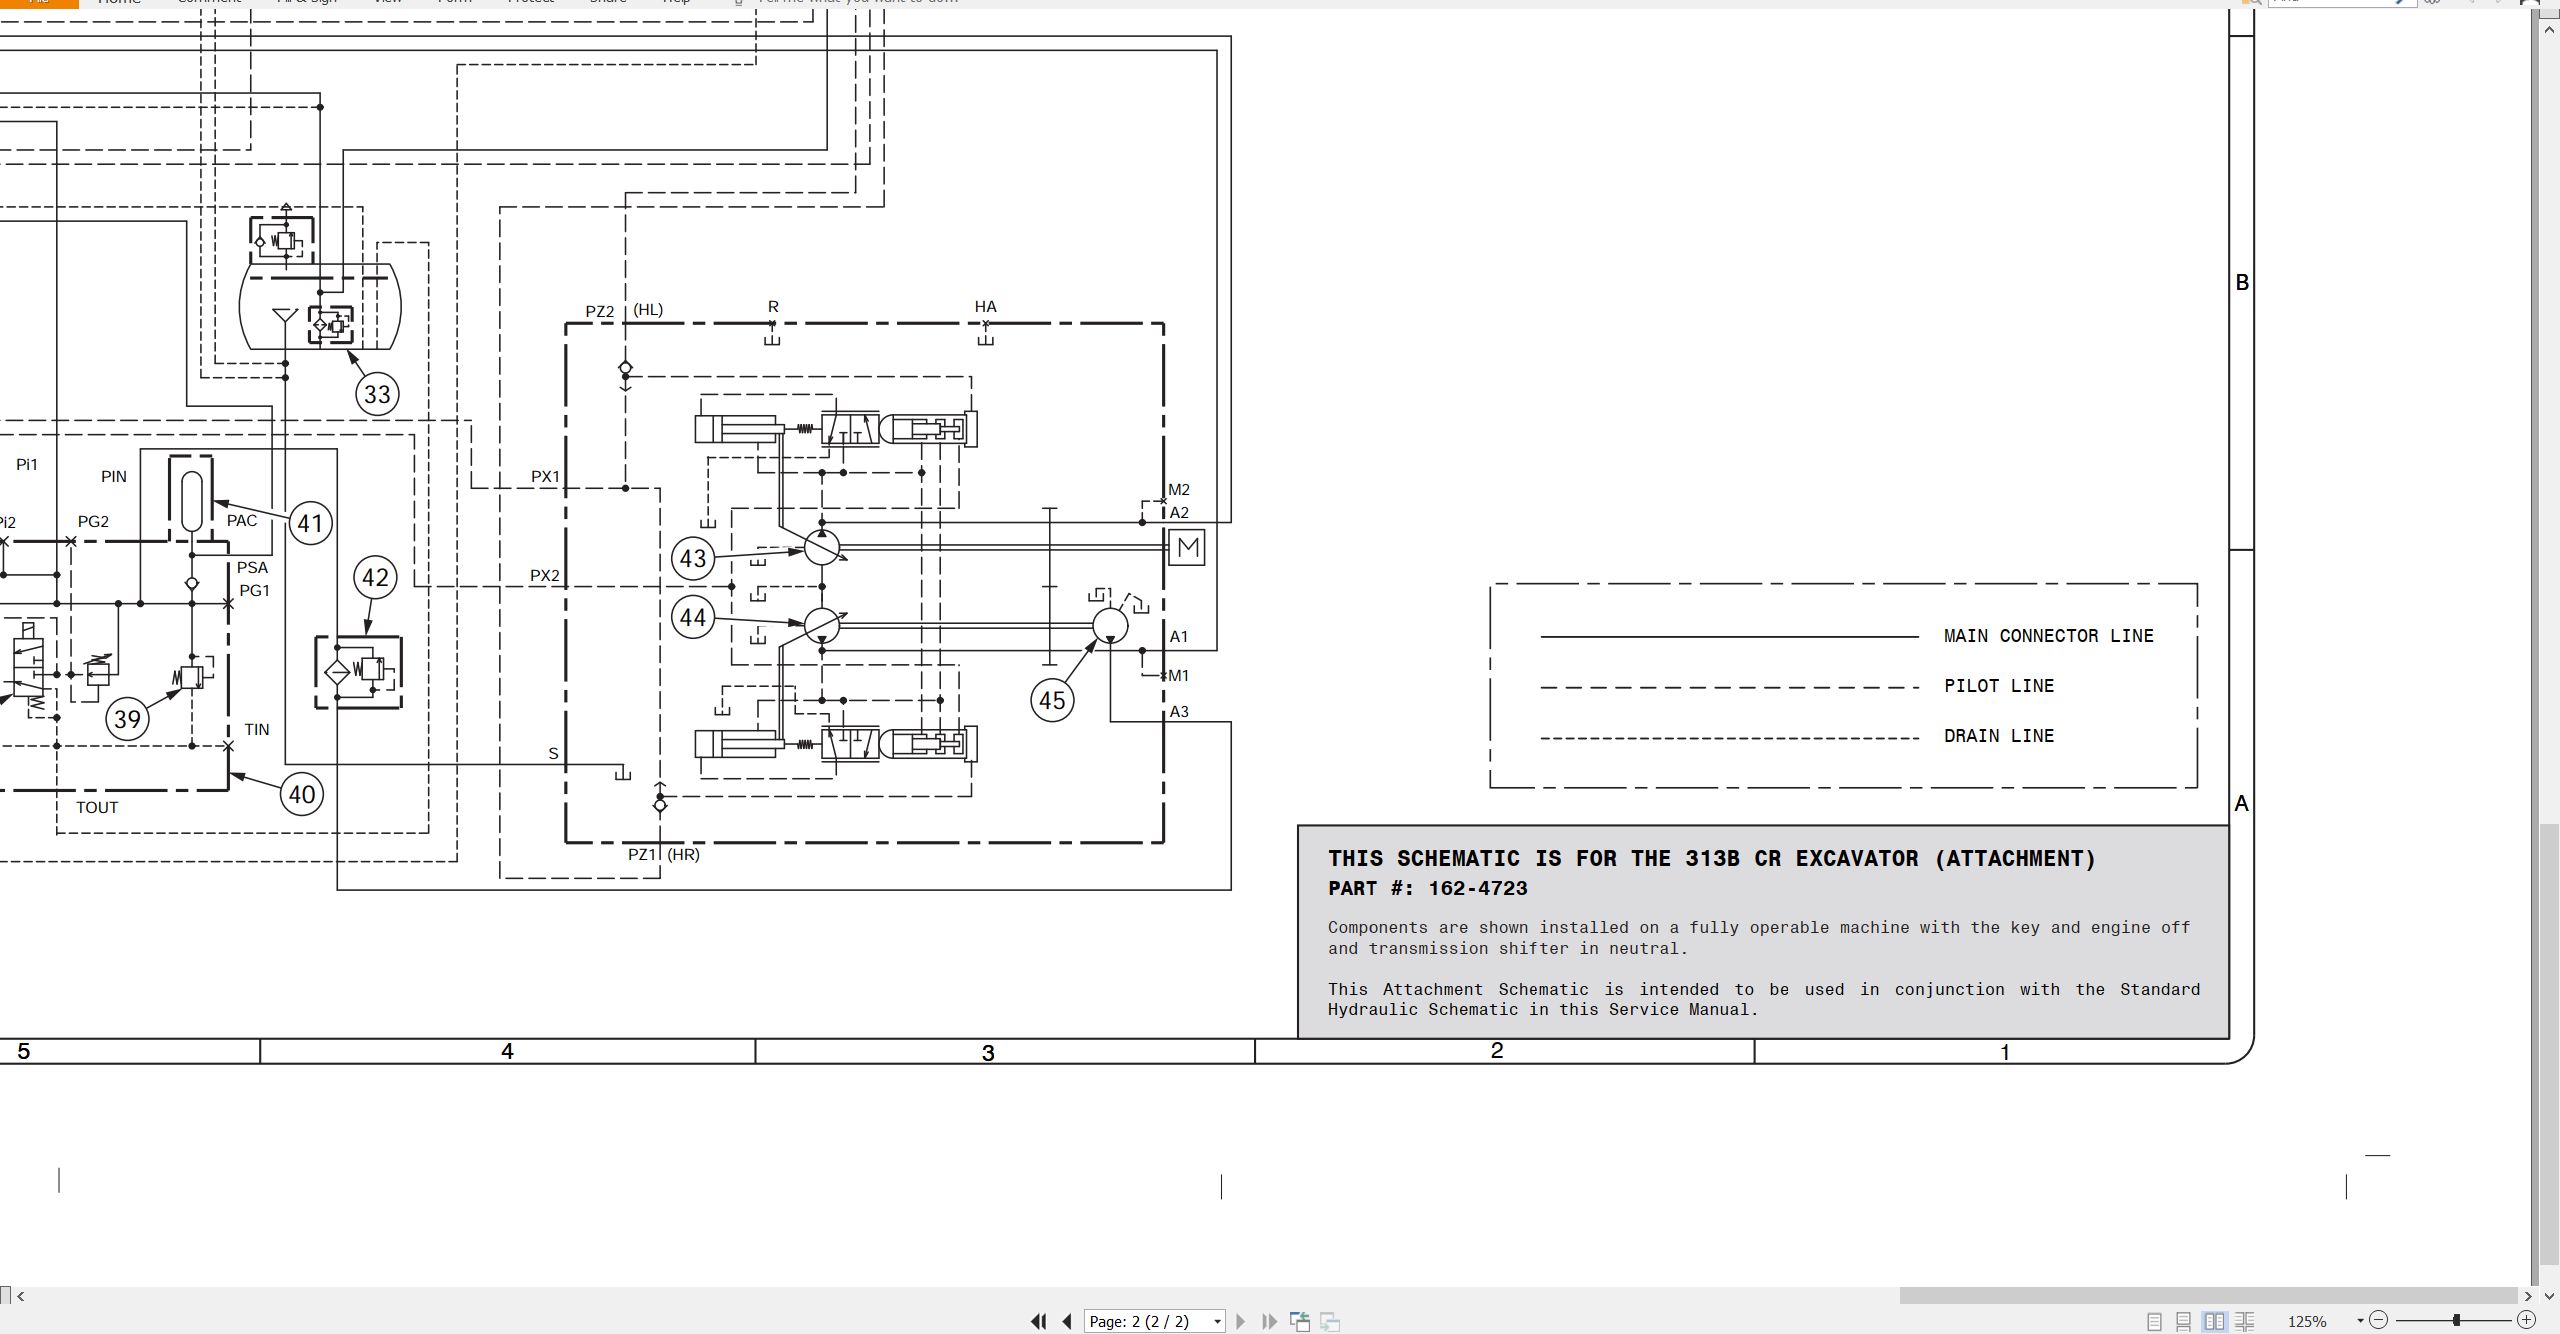This screenshot has height=1334, width=2560.
Task: Click the PX2 port label
Action: point(545,576)
